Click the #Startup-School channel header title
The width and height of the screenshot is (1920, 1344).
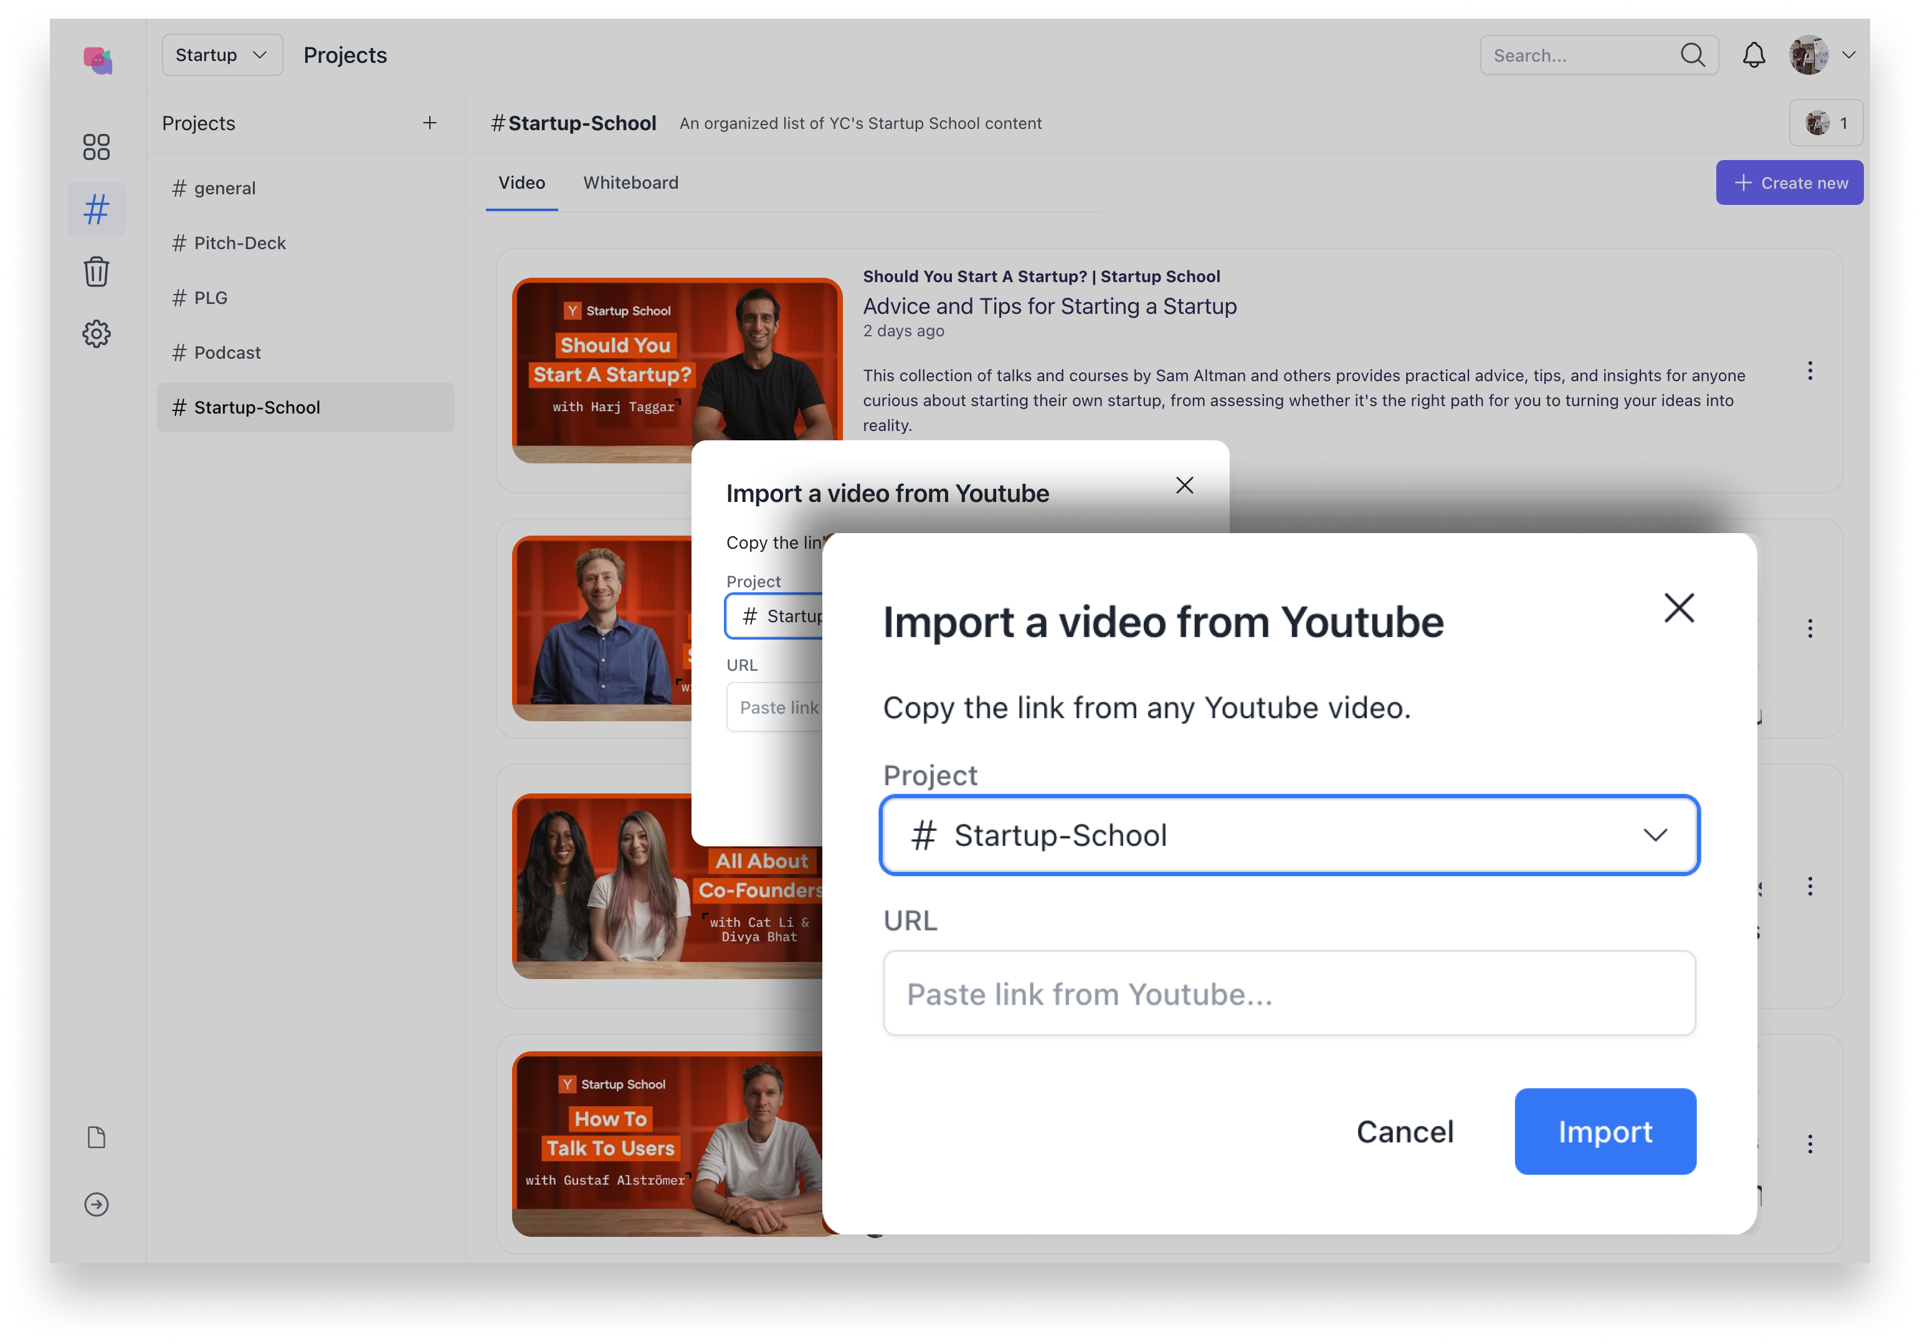573,123
